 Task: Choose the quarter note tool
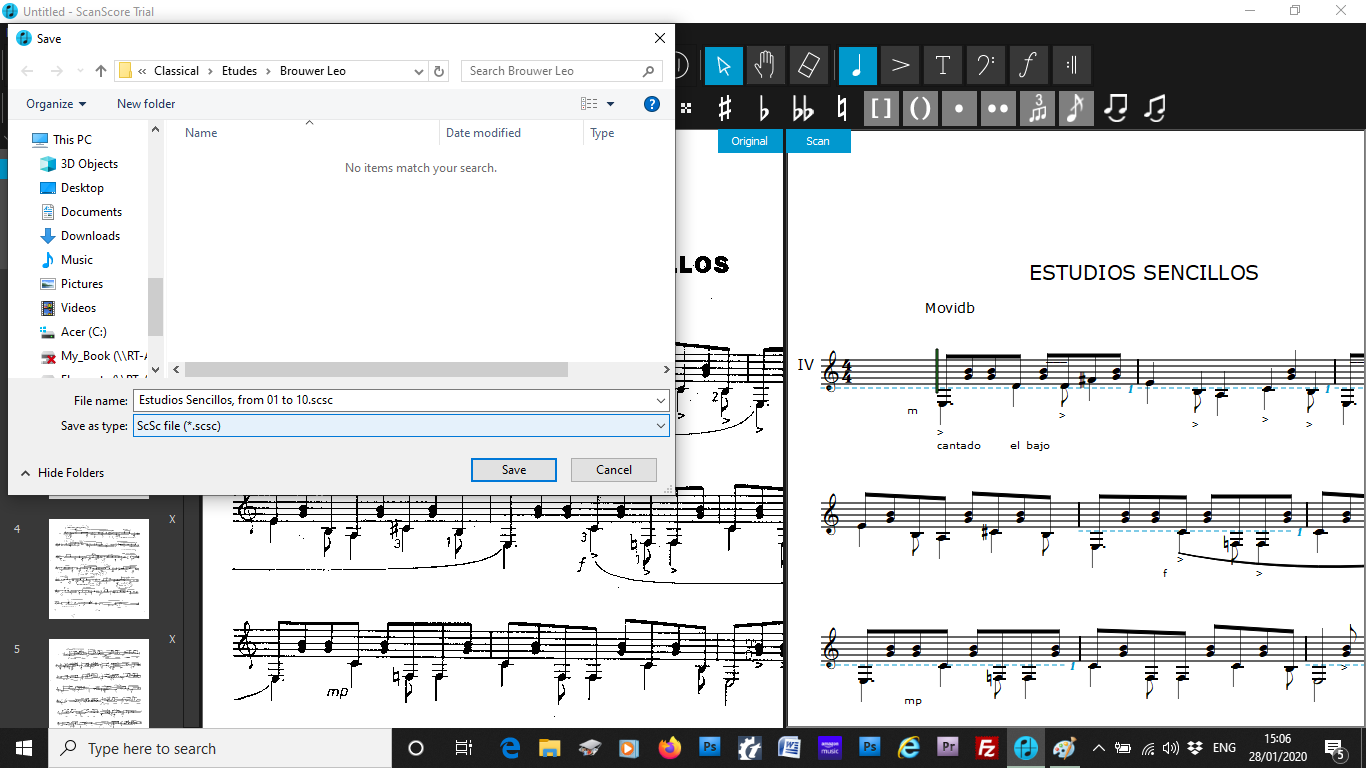pyautogui.click(x=858, y=65)
